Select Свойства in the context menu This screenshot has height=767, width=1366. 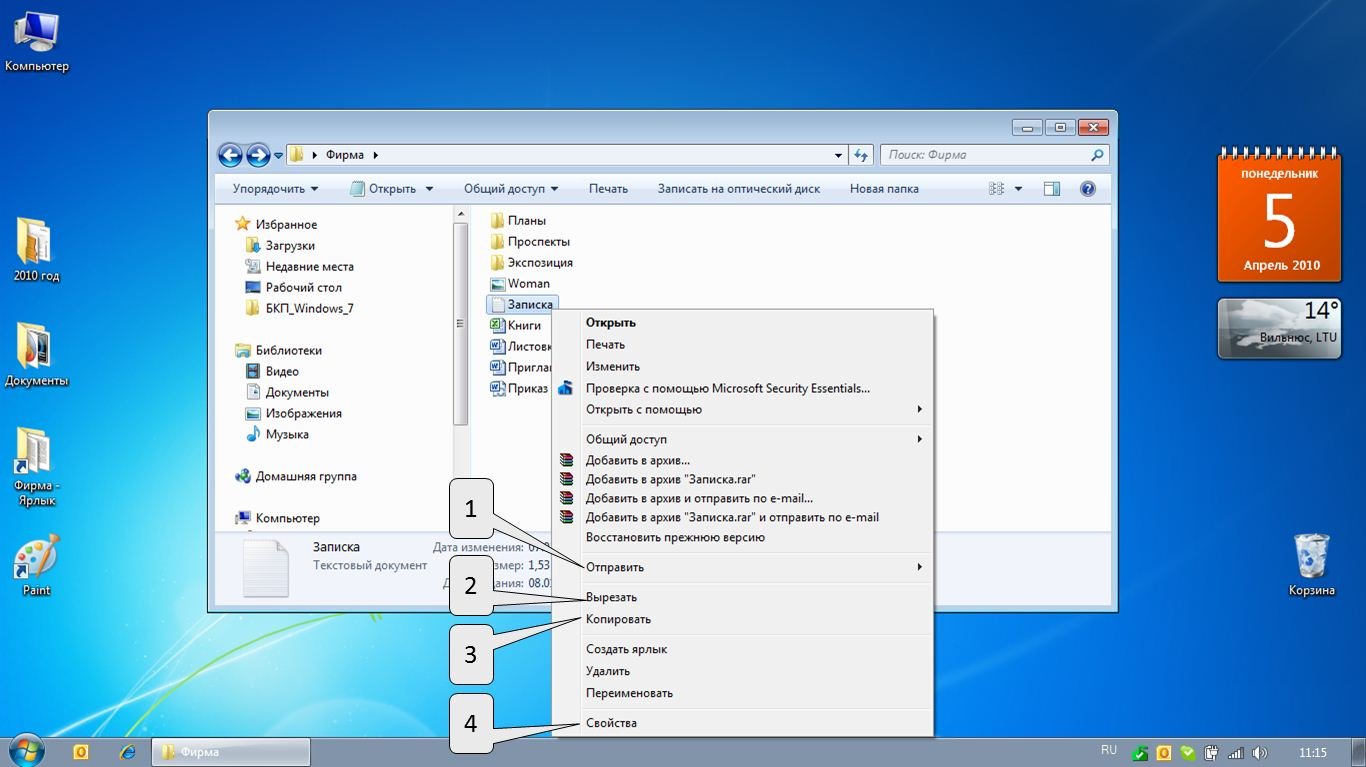(611, 723)
